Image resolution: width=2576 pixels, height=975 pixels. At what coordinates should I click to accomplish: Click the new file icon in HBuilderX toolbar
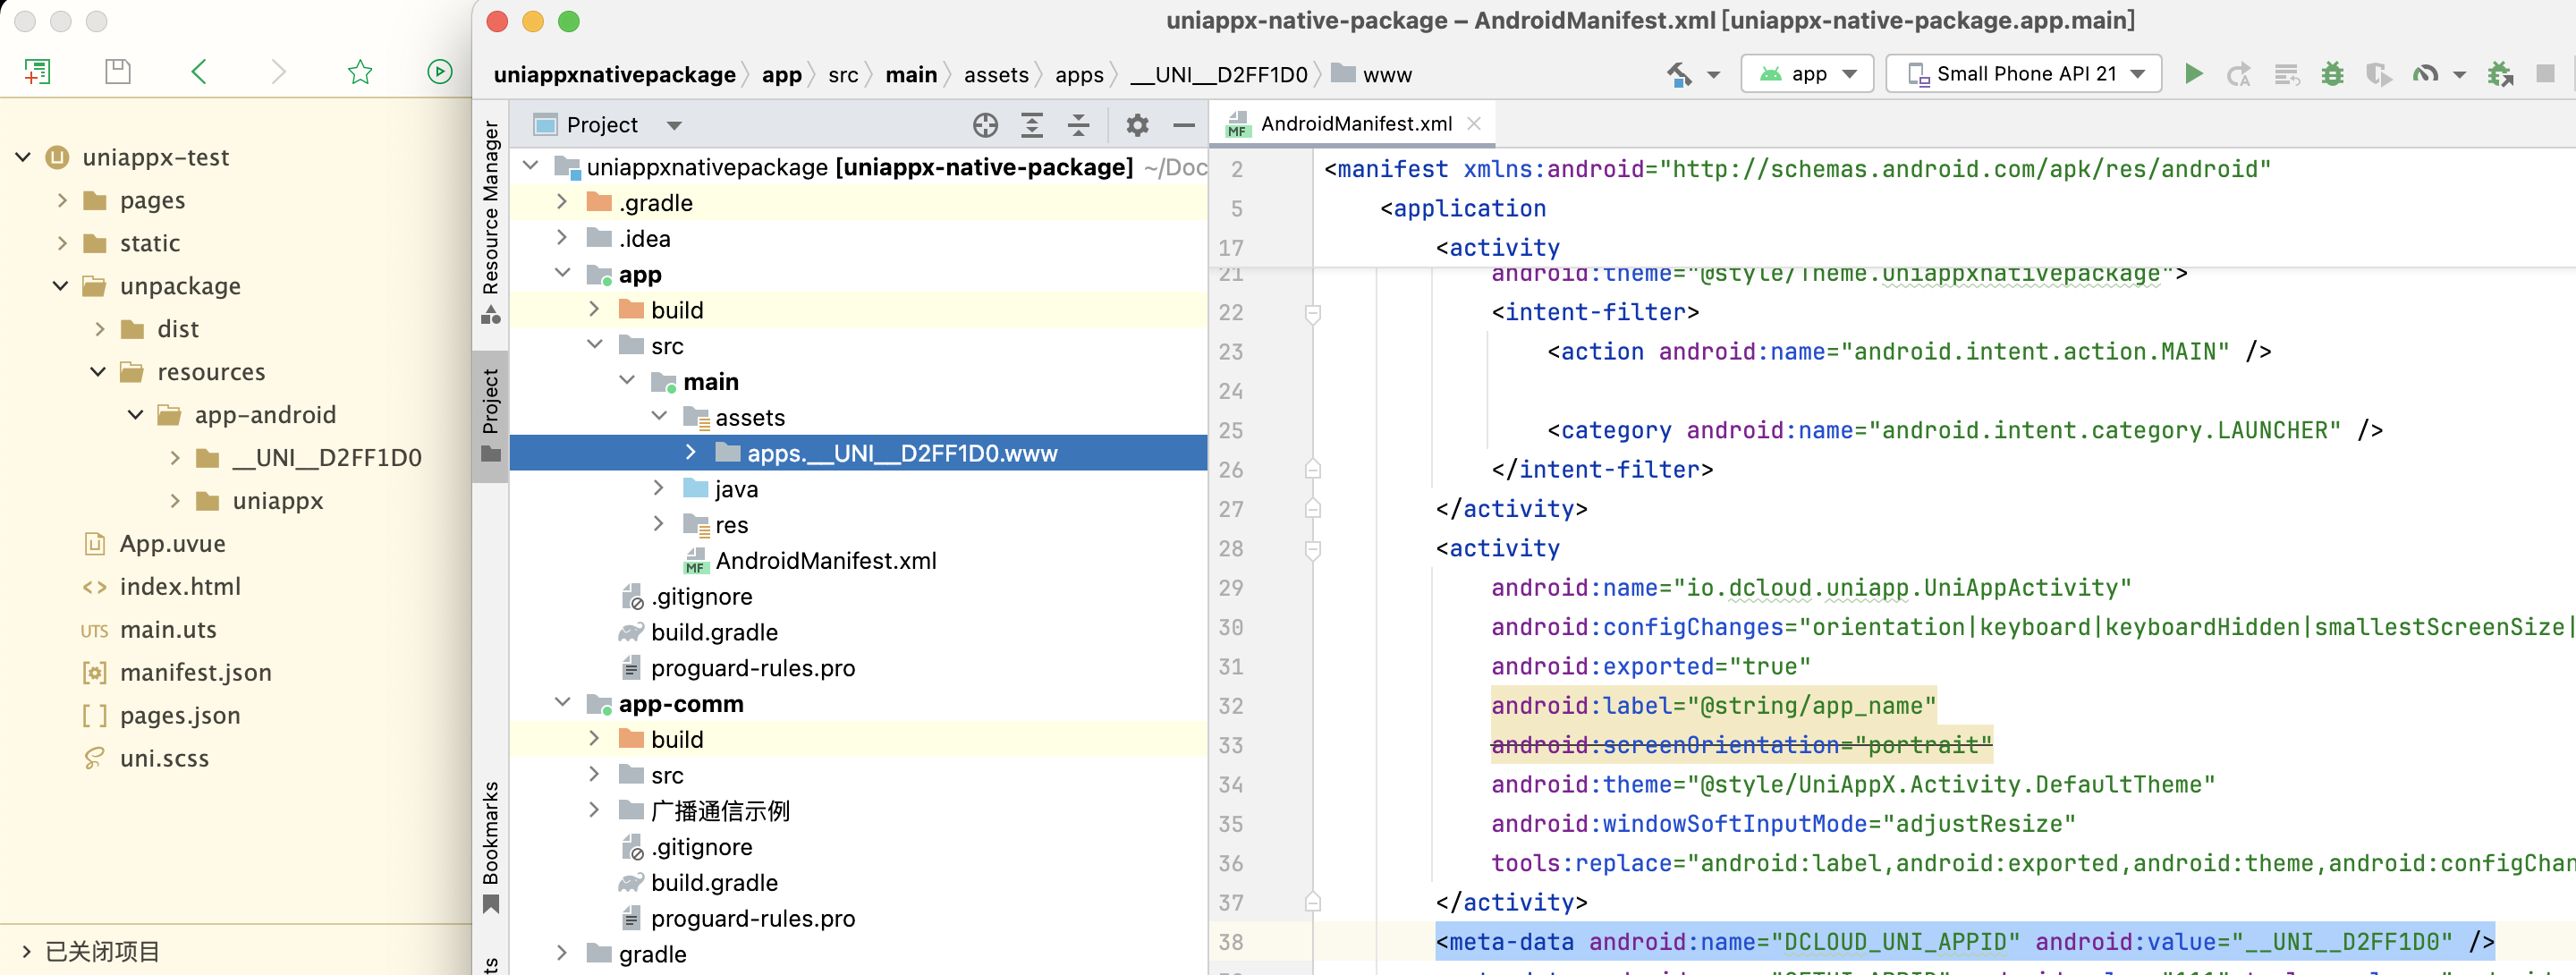(x=37, y=72)
